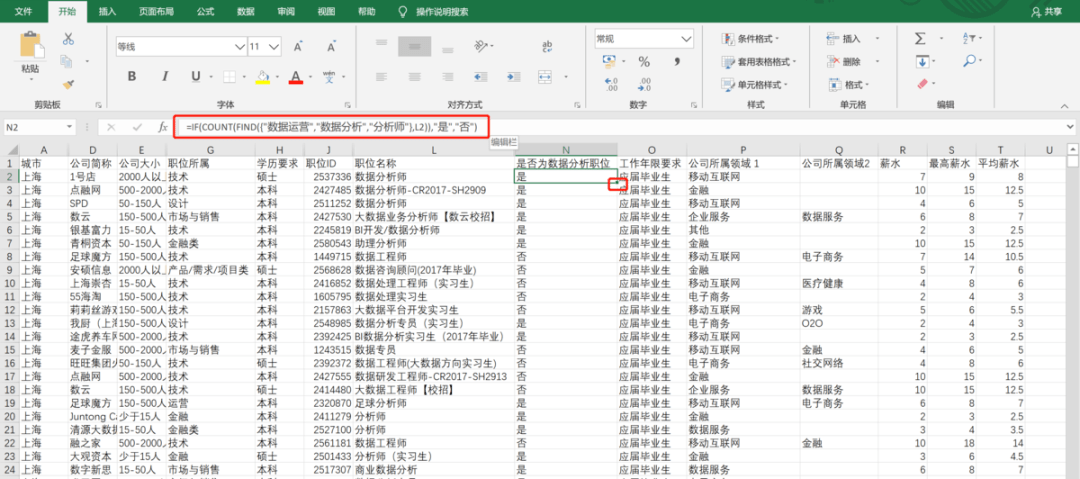Toggle Italic formatting in the font group
The height and width of the screenshot is (479, 1080).
[x=163, y=76]
